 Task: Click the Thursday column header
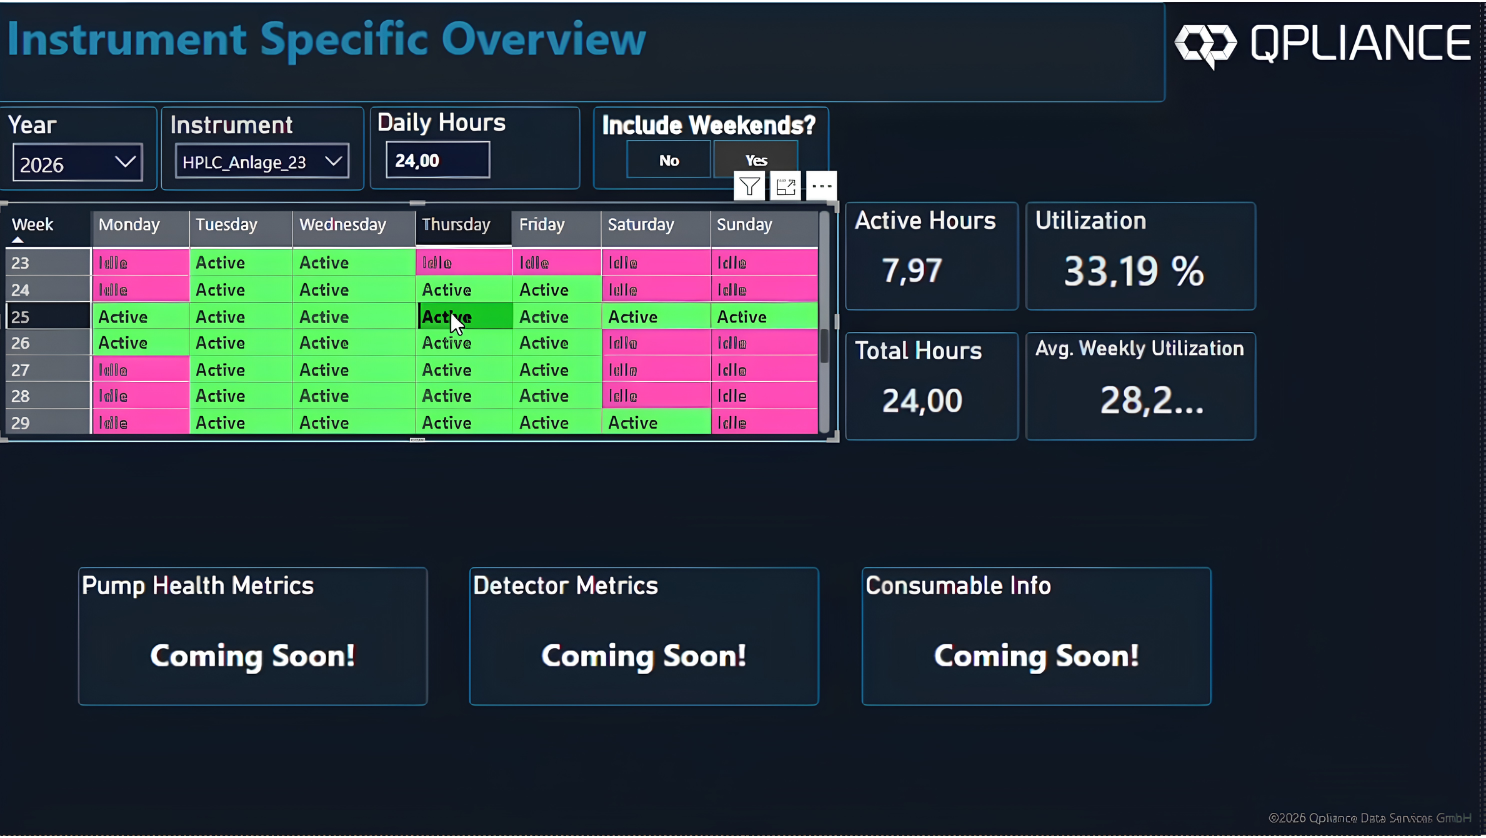(464, 226)
